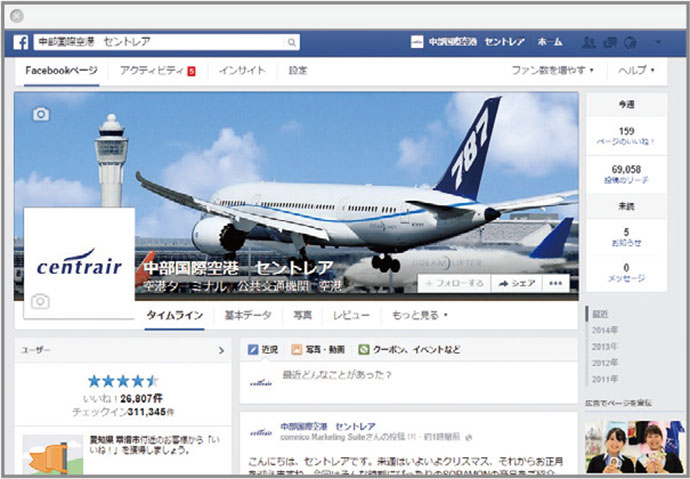Click the centrair profile picture
Image resolution: width=690 pixels, height=479 pixels.
tap(79, 263)
